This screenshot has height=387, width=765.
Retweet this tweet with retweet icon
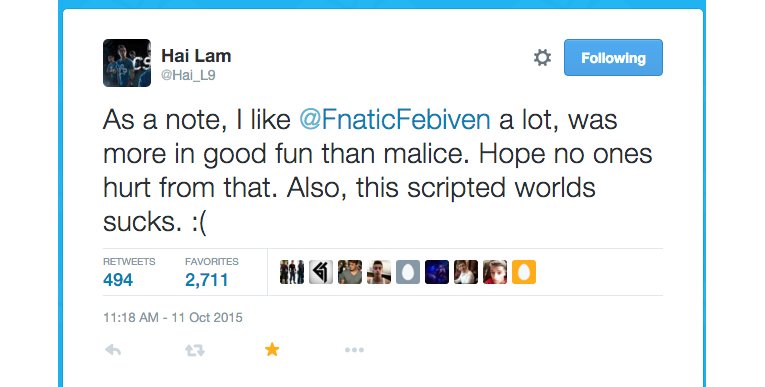195,350
